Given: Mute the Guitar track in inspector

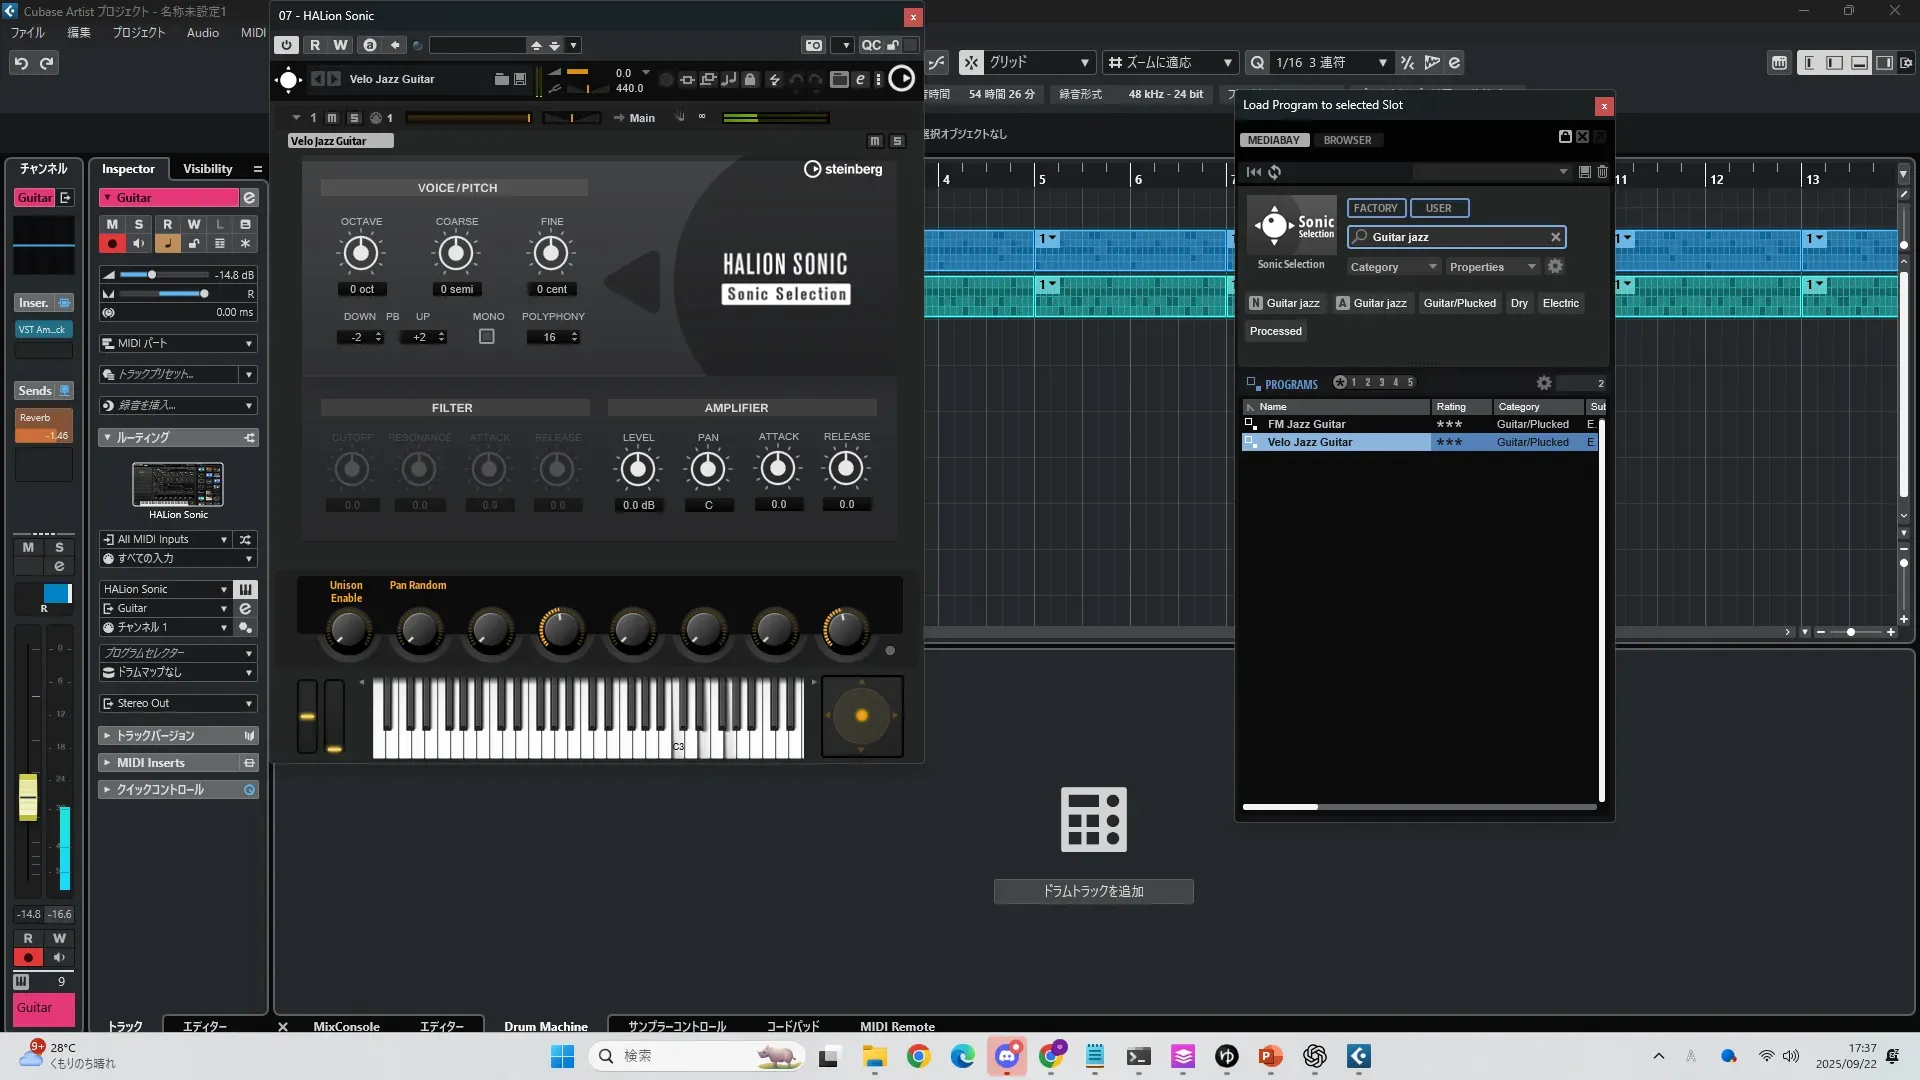Looking at the screenshot, I should (112, 224).
